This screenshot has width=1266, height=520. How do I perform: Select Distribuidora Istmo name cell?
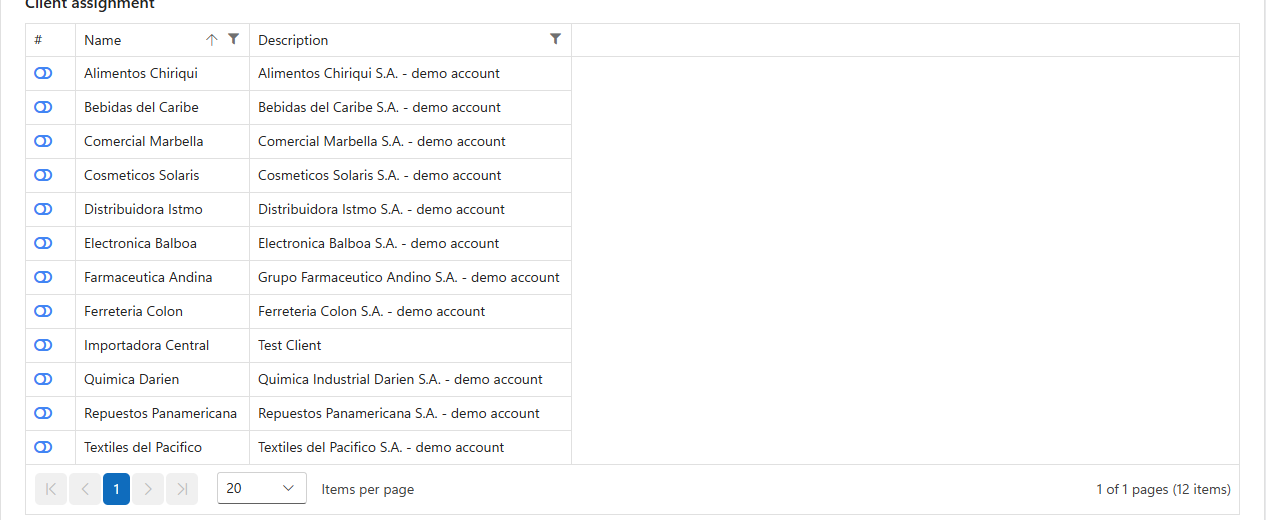pos(163,209)
